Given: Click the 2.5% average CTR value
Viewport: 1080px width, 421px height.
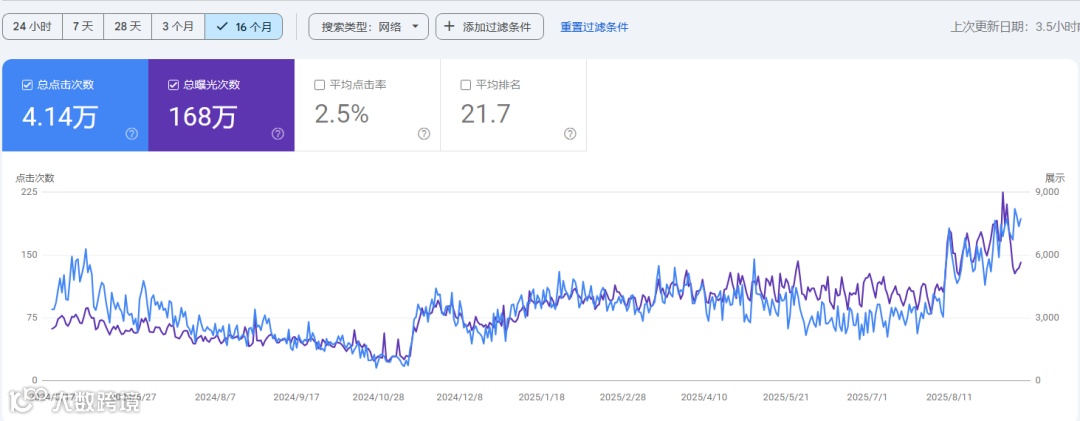Looking at the screenshot, I should (x=342, y=114).
